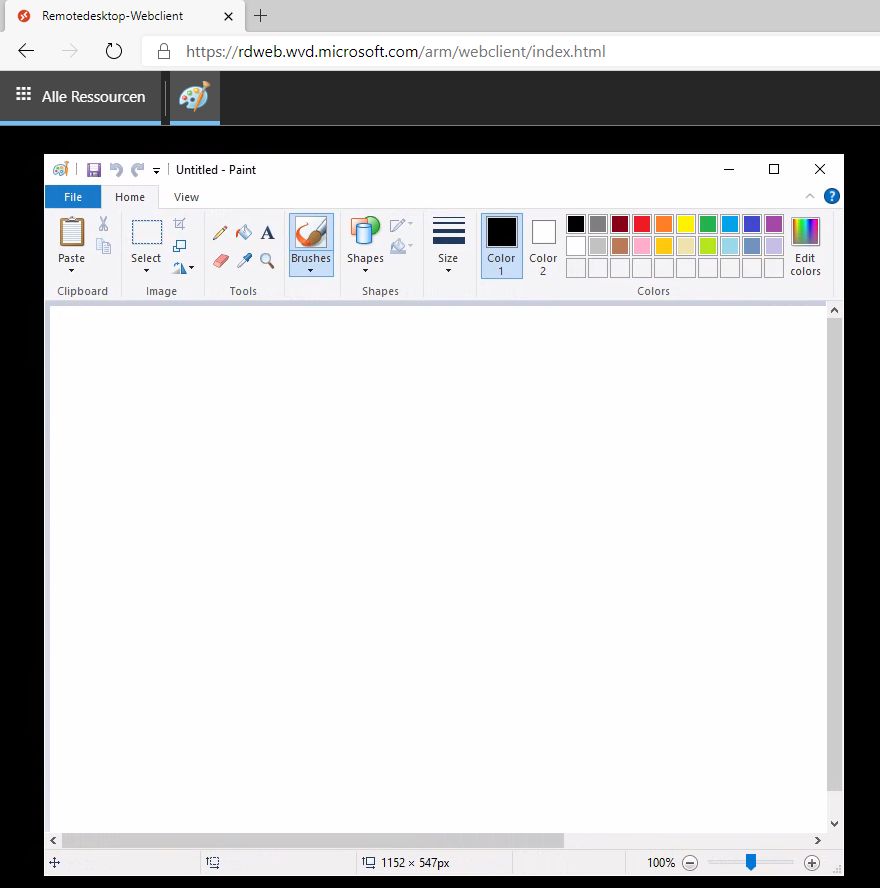Pick the green color swatch

click(x=708, y=224)
